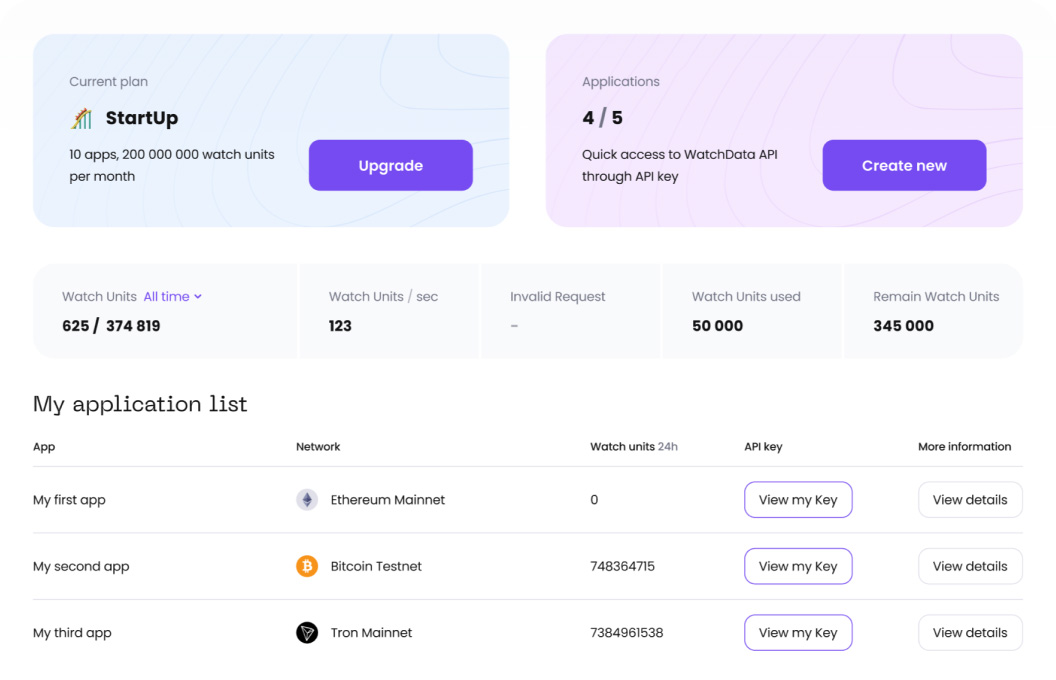Reveal the API key of My second app
Viewport: 1056px width, 680px height.
798,566
